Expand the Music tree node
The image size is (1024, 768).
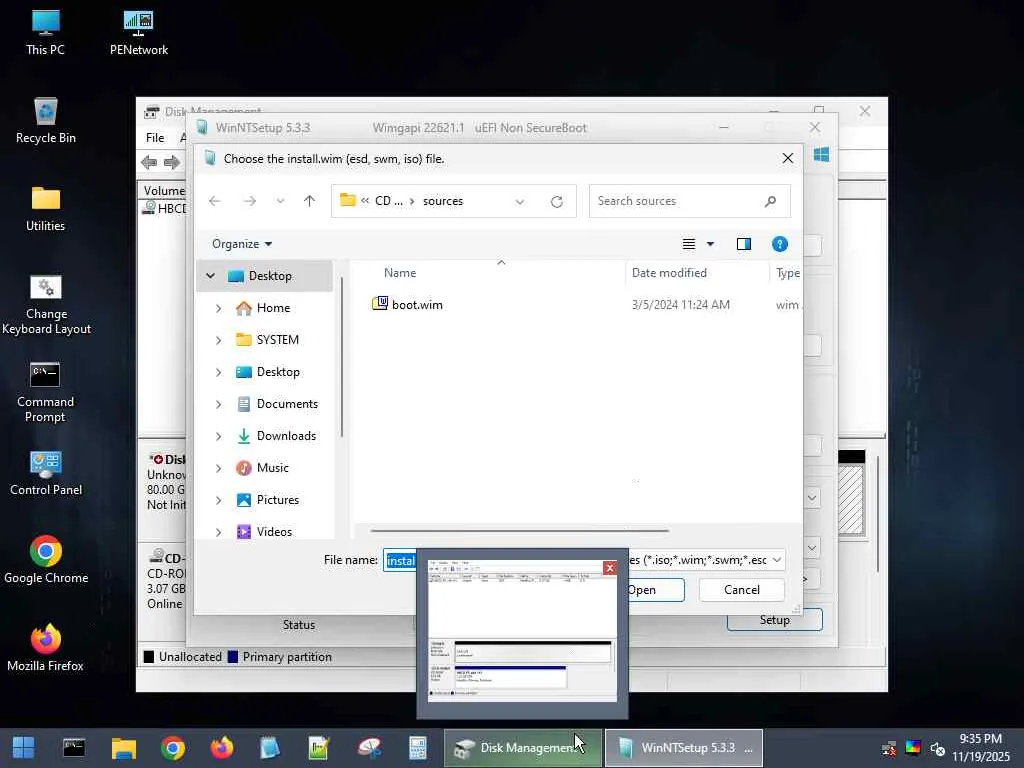218,468
